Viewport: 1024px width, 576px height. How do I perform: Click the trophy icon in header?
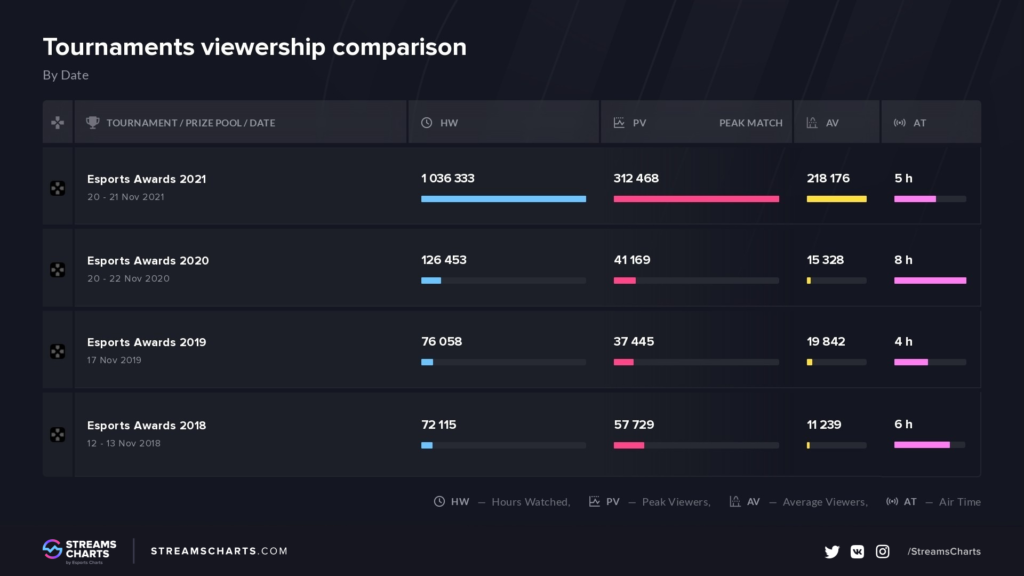pos(93,123)
